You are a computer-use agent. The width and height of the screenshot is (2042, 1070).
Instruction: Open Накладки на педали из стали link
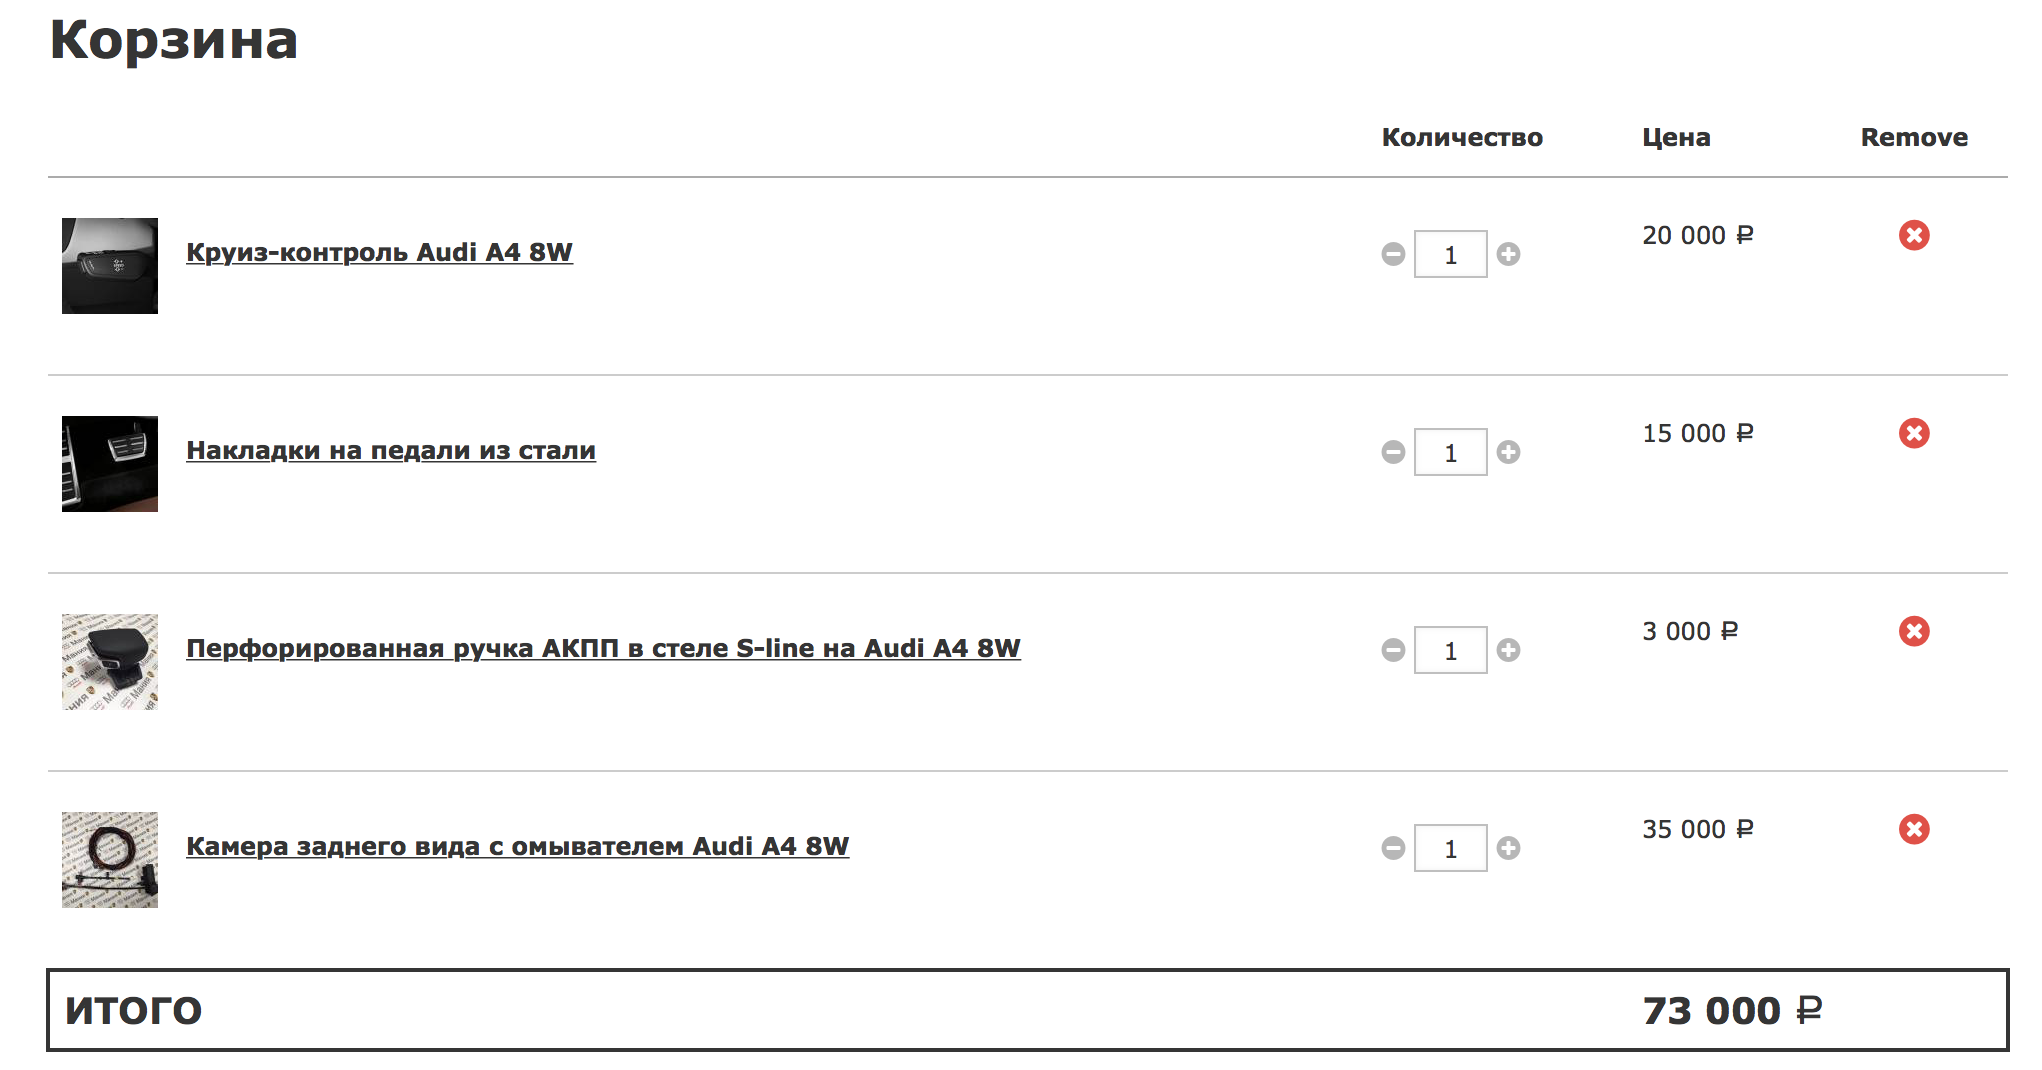(390, 450)
